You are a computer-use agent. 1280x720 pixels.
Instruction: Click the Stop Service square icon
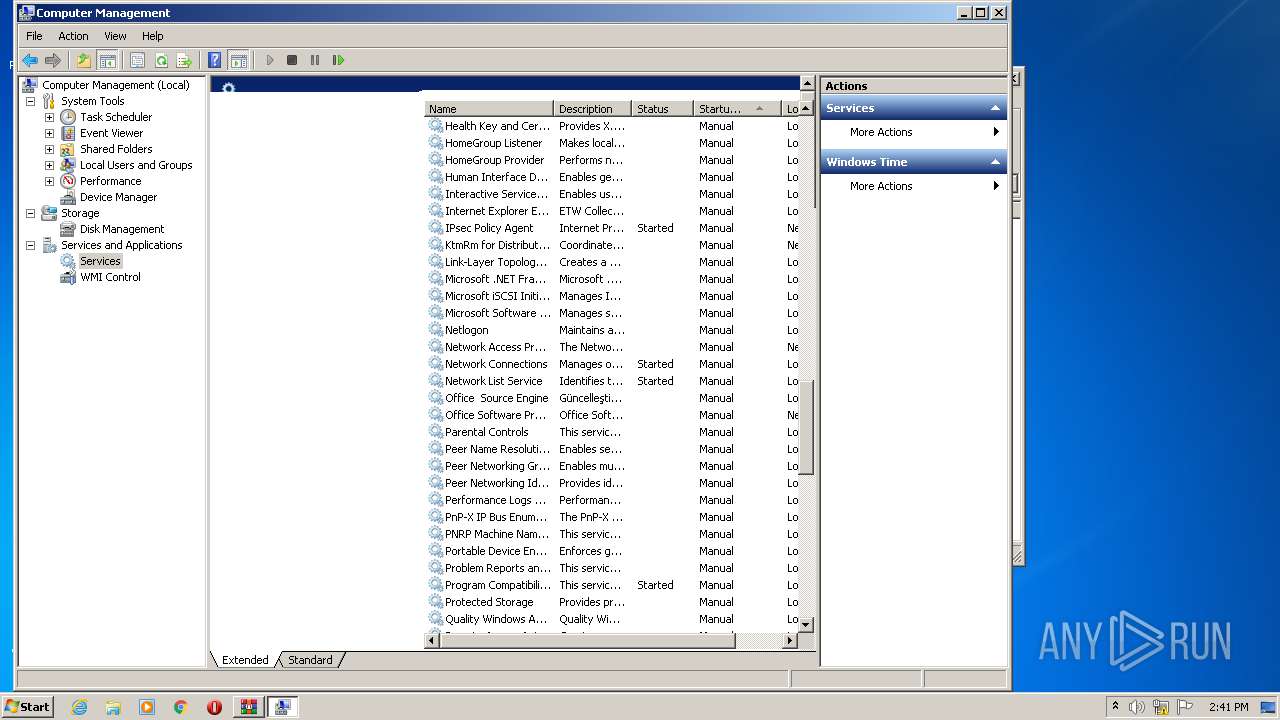pos(292,60)
